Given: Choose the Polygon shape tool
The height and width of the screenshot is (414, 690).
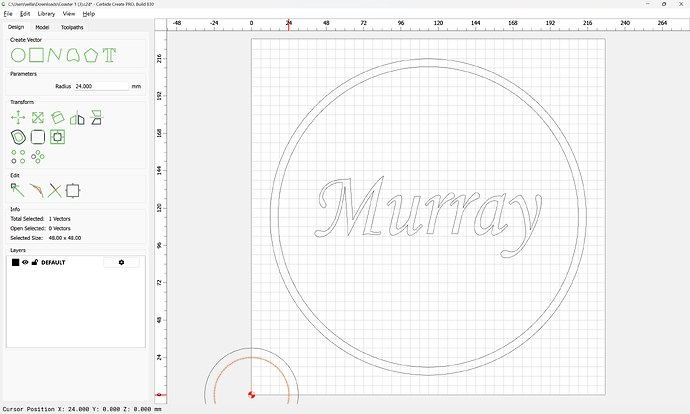Looking at the screenshot, I should pos(91,54).
